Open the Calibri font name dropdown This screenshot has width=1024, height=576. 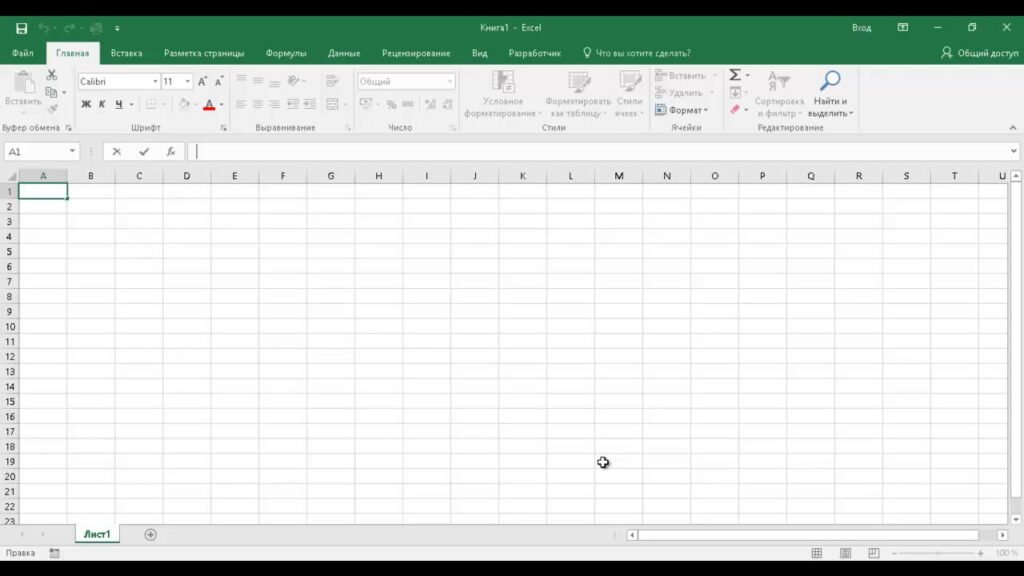[155, 82]
